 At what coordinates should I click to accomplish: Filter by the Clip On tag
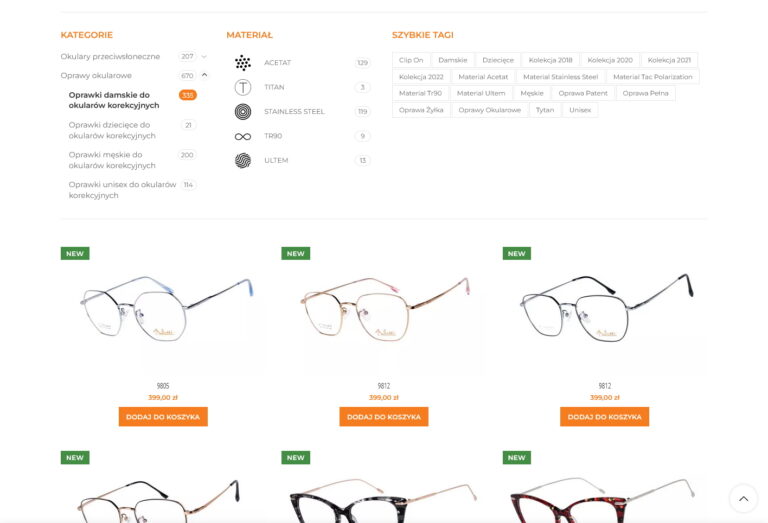[x=411, y=60]
